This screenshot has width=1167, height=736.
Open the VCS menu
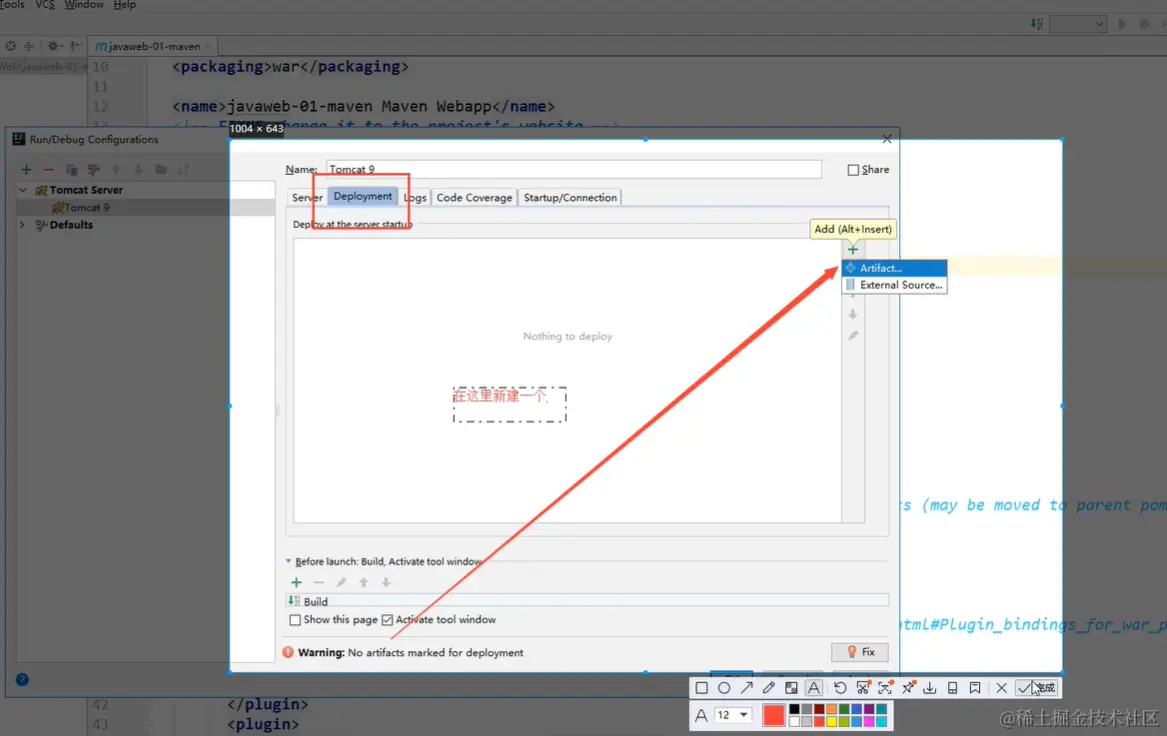pyautogui.click(x=45, y=4)
